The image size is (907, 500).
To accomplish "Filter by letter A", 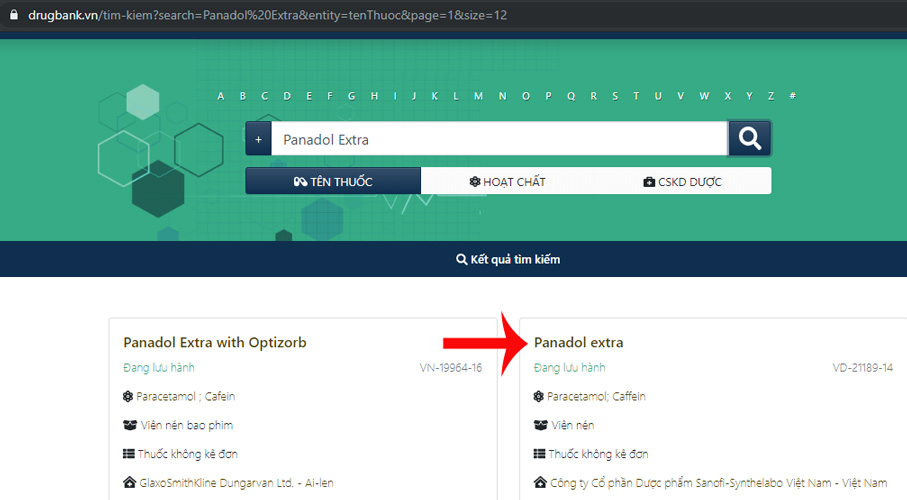I will (220, 96).
